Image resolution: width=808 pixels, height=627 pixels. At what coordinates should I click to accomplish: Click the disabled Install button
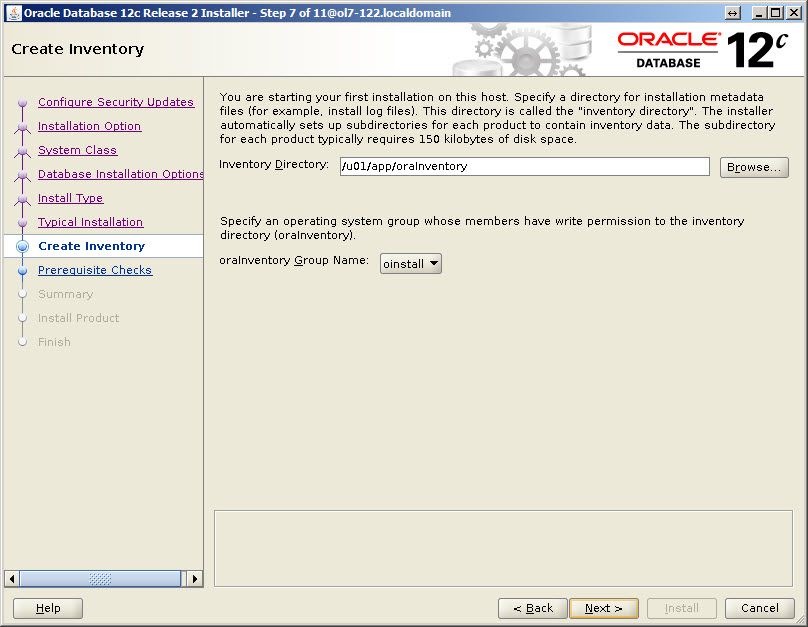click(681, 608)
